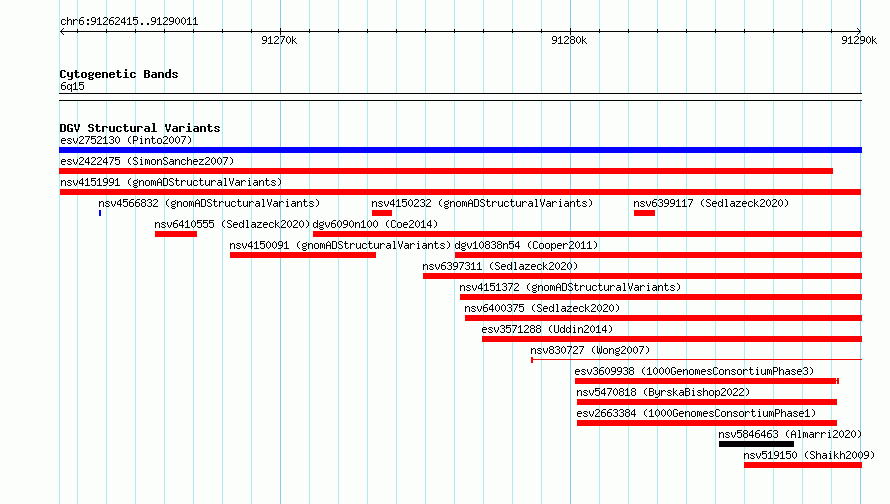890x504 pixels.
Task: Open nsv5846463 (Almarri2020) label
Action: click(x=790, y=434)
